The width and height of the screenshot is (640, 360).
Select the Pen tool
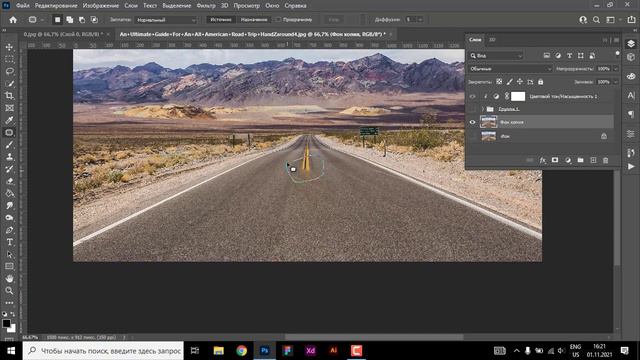click(9, 230)
